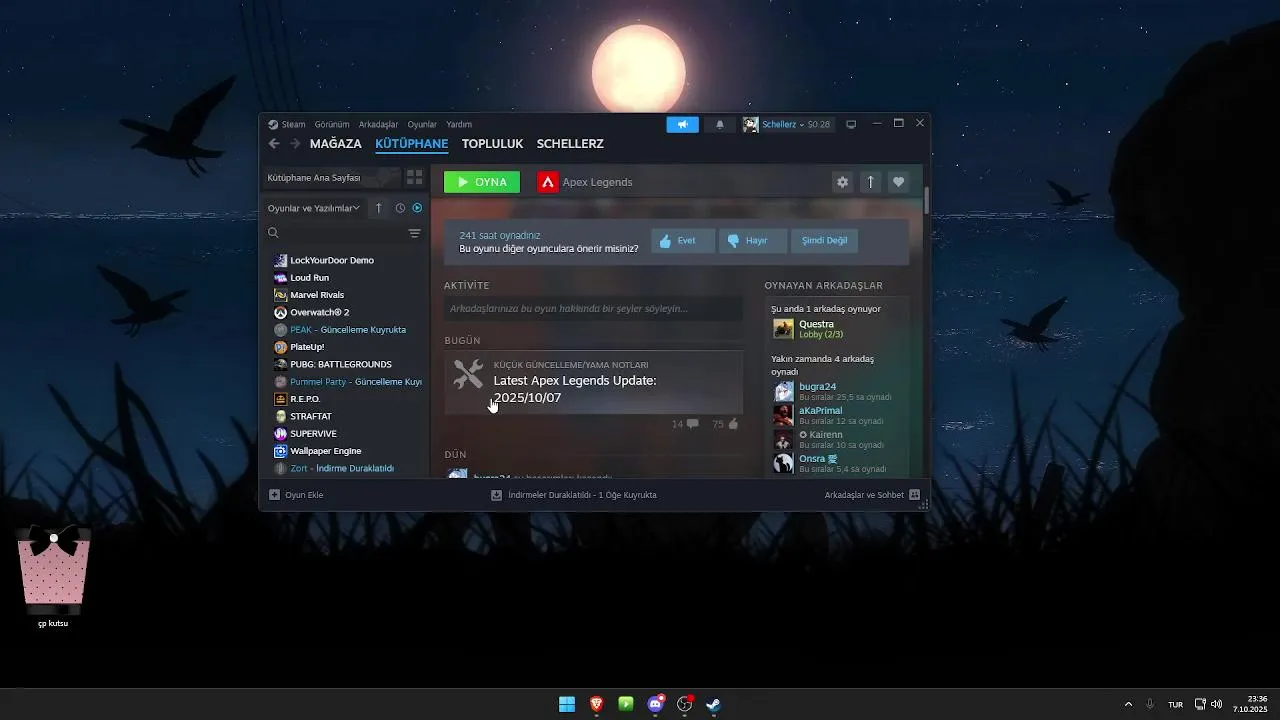
Task: Switch to the TOPLULUK tab
Action: point(492,144)
